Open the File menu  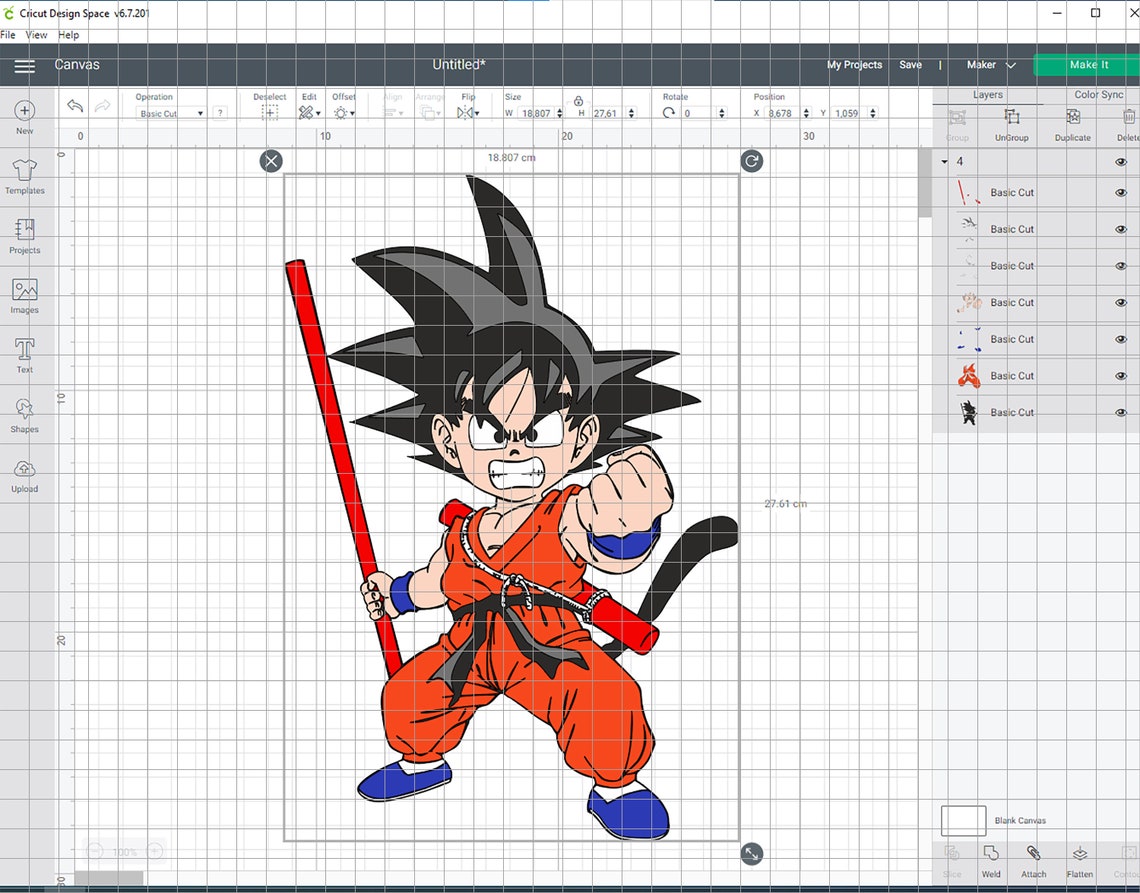click(8, 35)
